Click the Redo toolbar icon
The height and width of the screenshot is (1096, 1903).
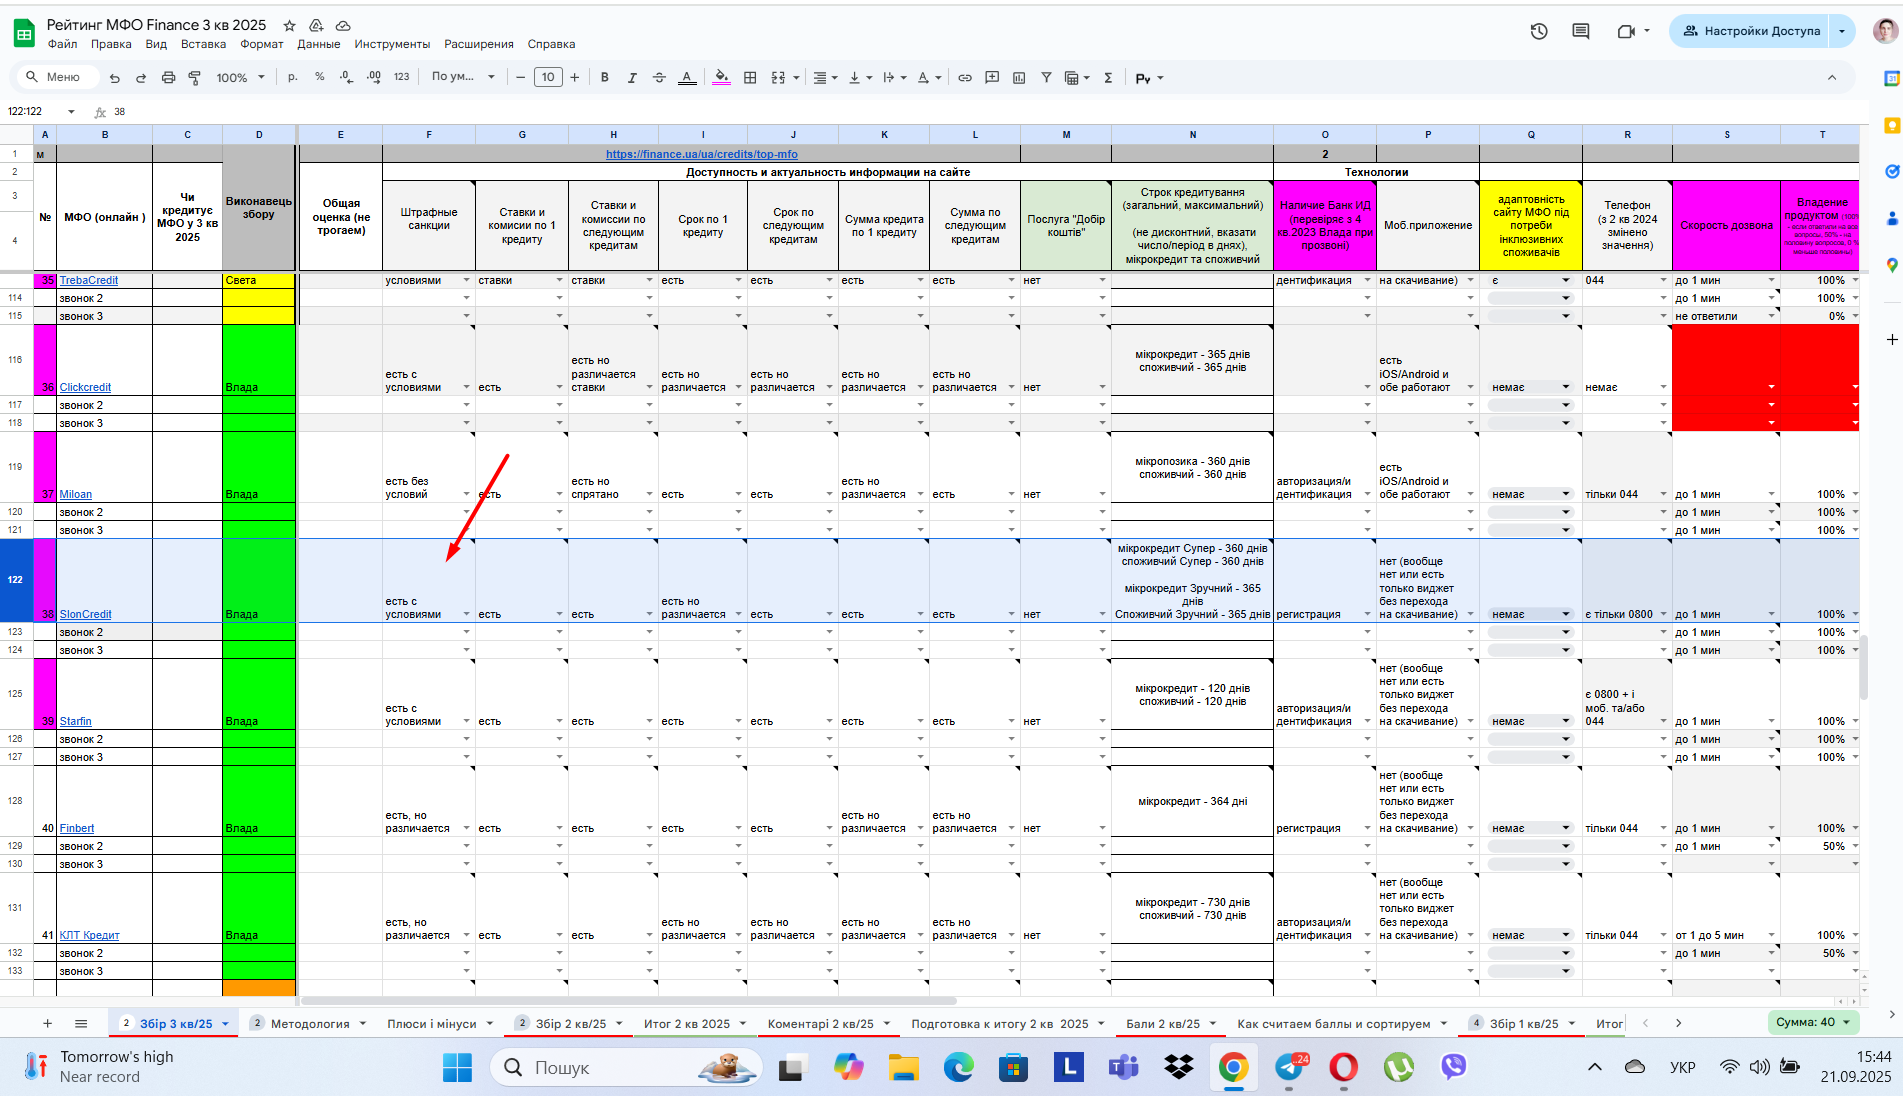(x=141, y=78)
